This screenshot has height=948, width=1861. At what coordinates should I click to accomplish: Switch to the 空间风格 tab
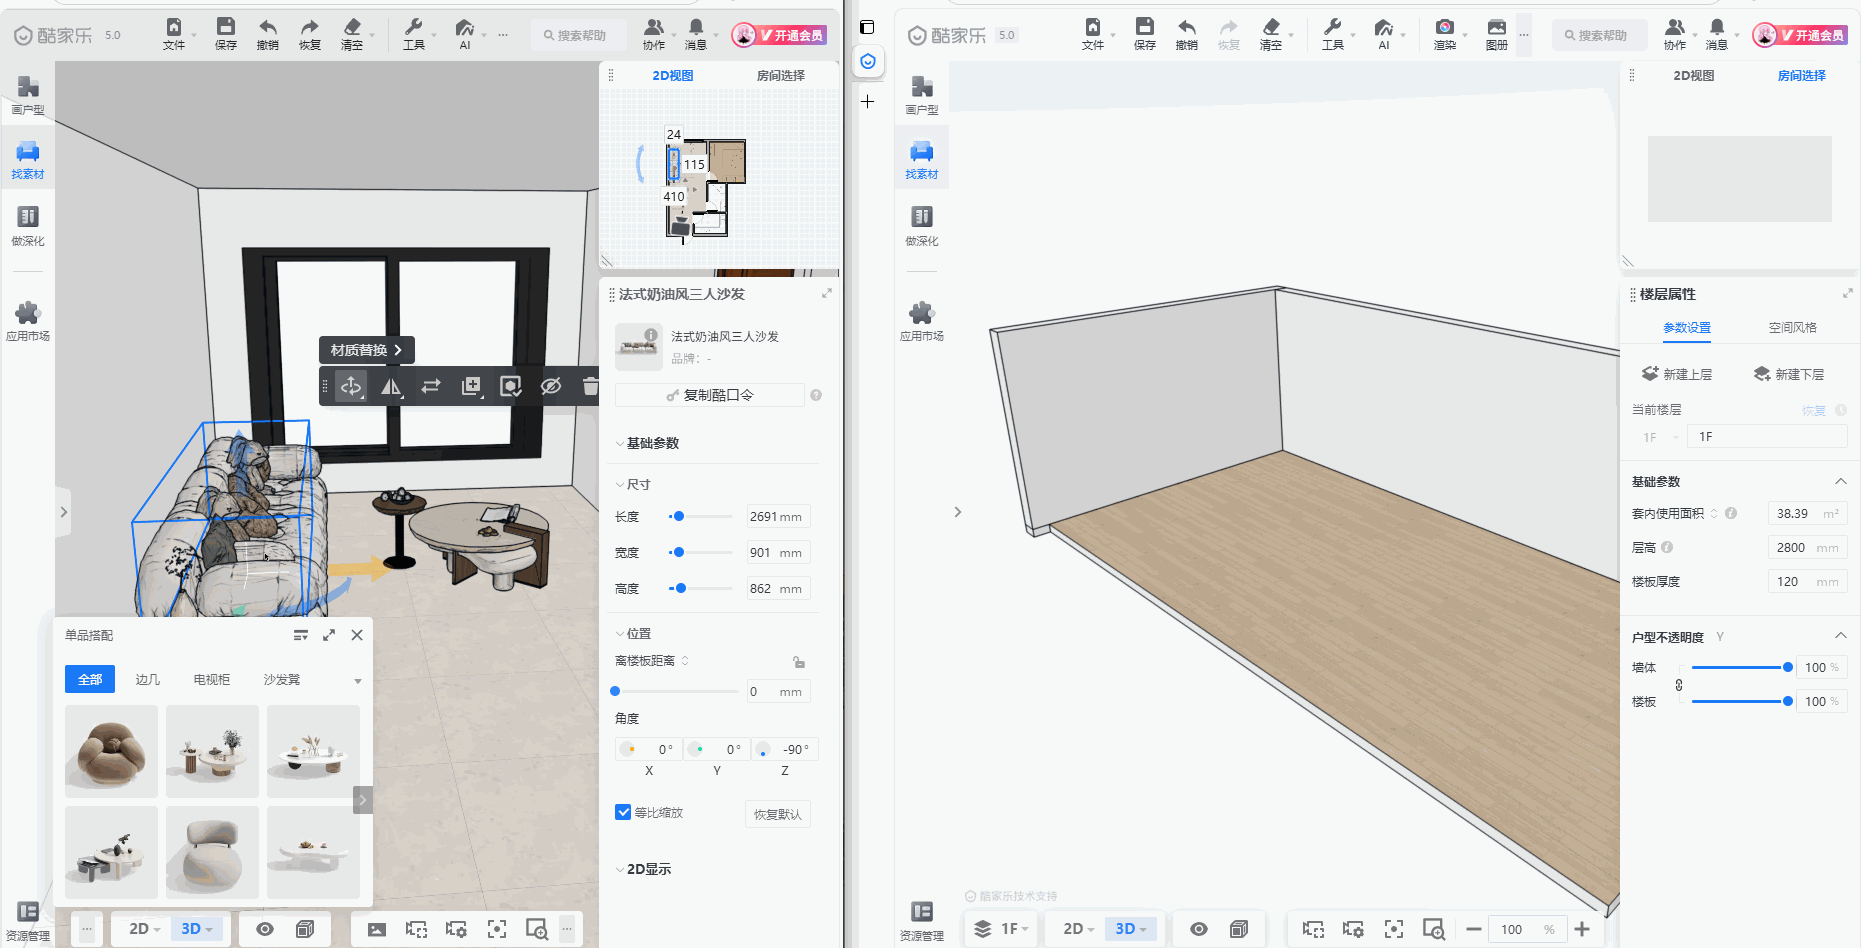tap(1792, 328)
